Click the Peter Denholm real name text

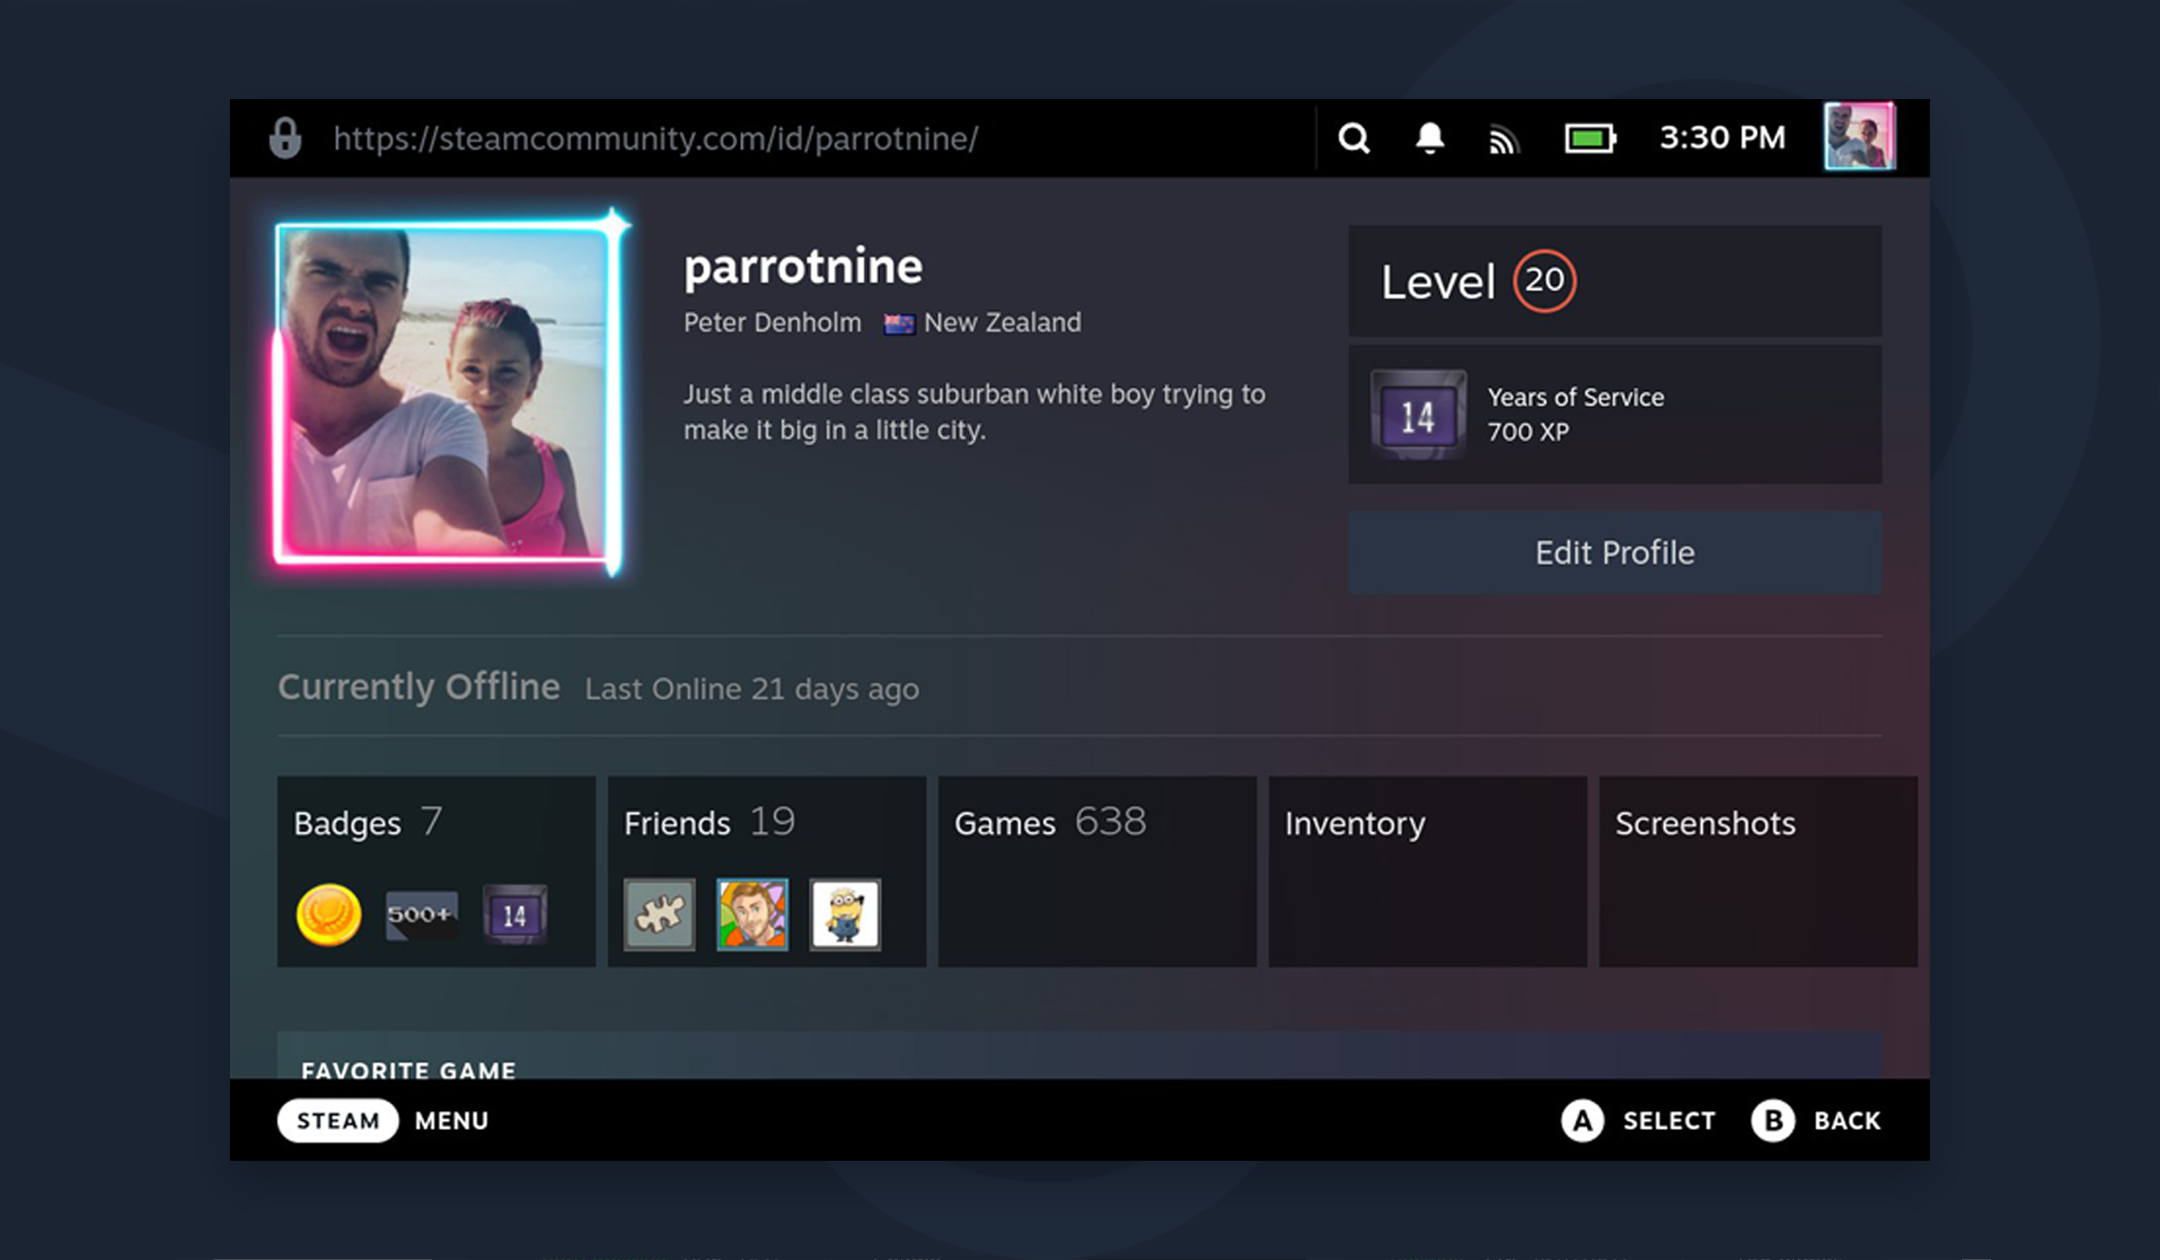(x=772, y=323)
